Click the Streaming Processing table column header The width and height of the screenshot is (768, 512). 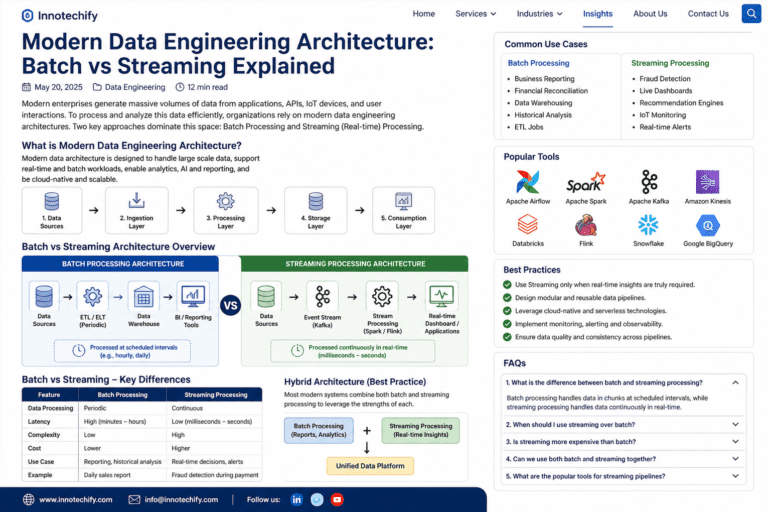(x=216, y=395)
